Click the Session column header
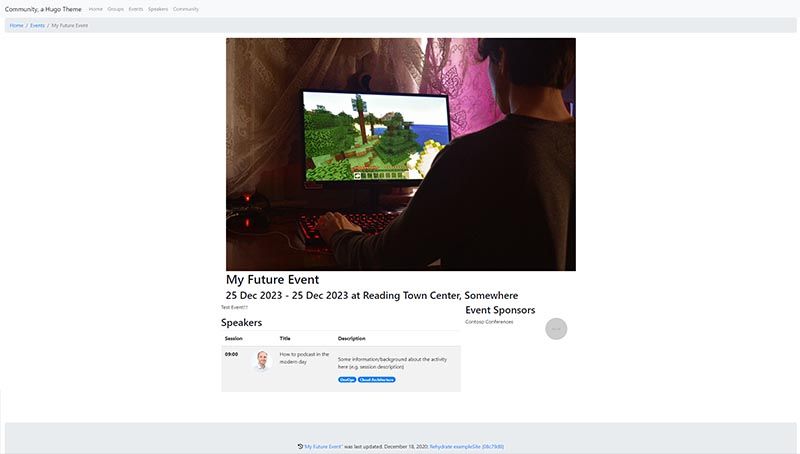 pyautogui.click(x=234, y=338)
